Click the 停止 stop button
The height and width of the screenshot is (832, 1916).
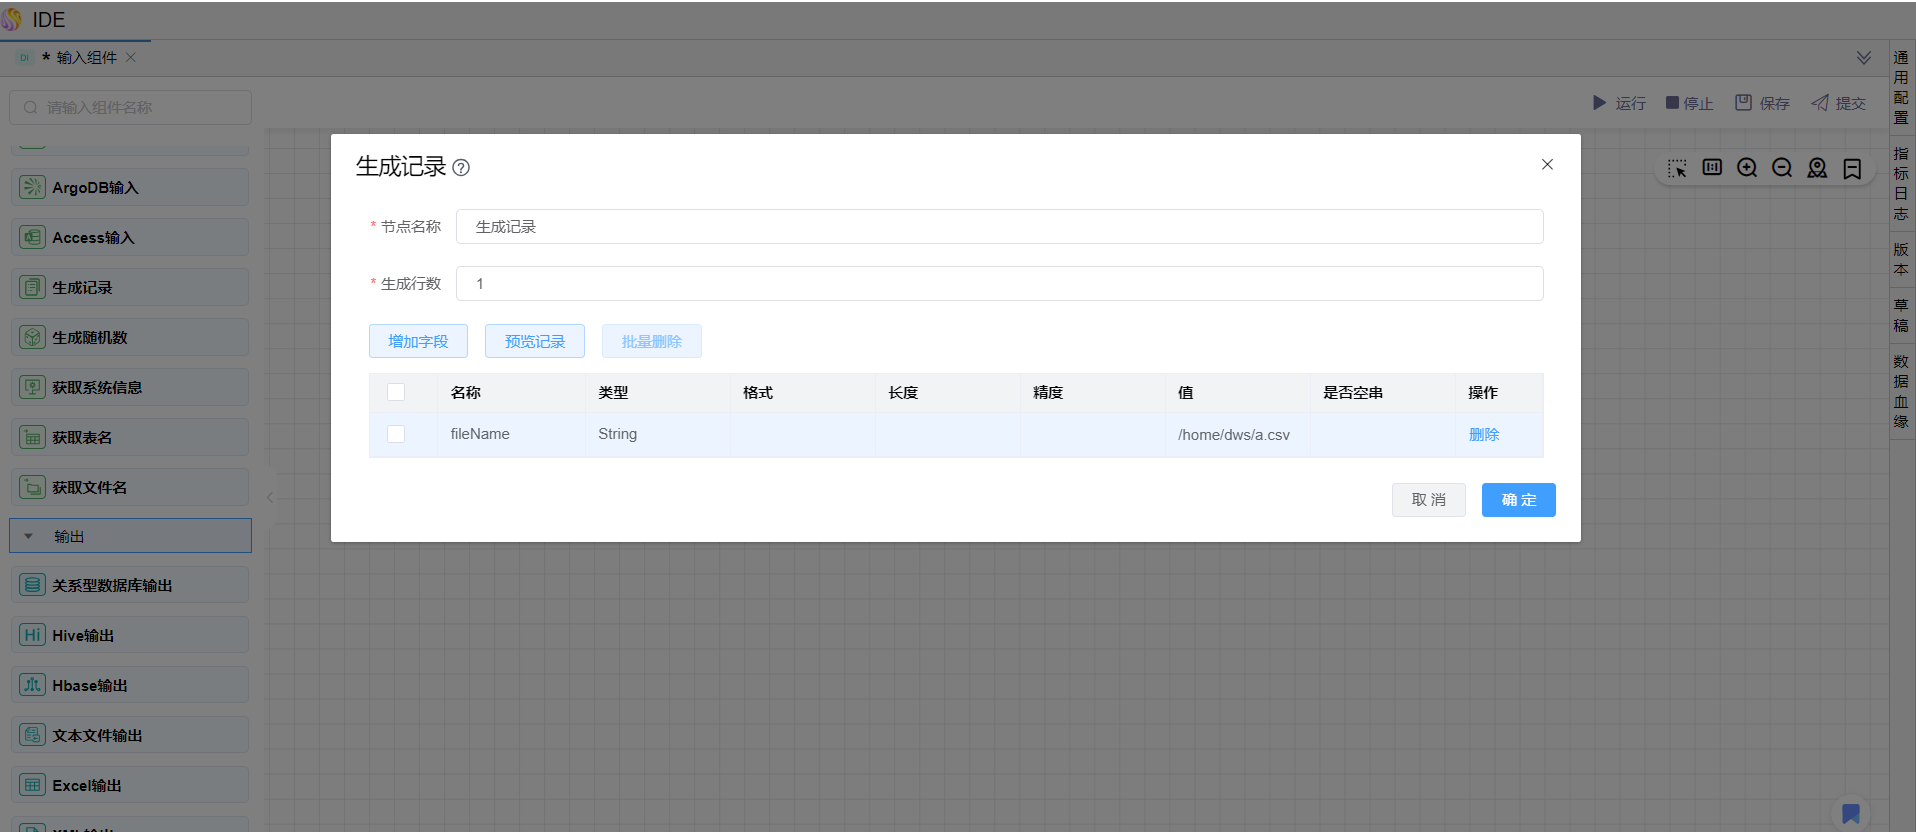(x=1689, y=103)
